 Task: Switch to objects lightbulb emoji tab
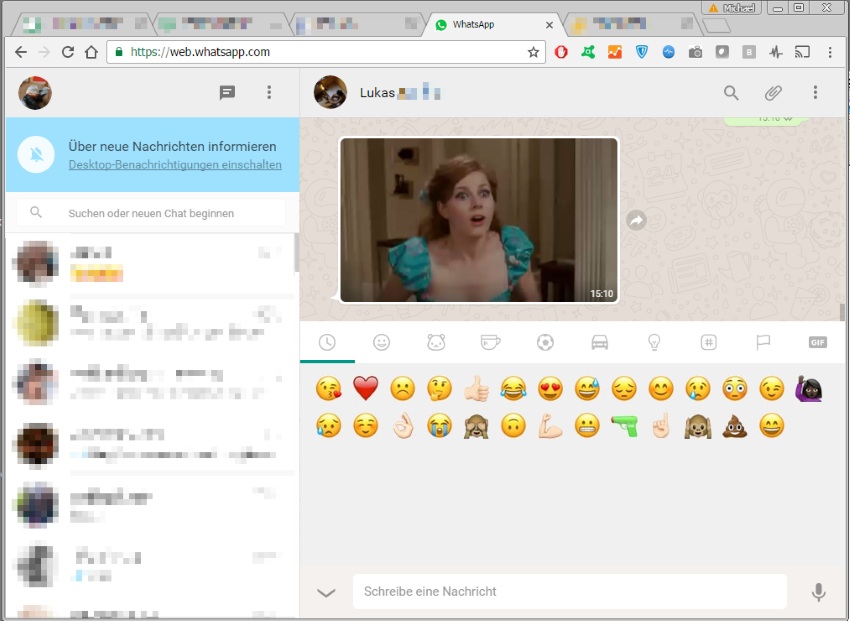click(x=654, y=342)
